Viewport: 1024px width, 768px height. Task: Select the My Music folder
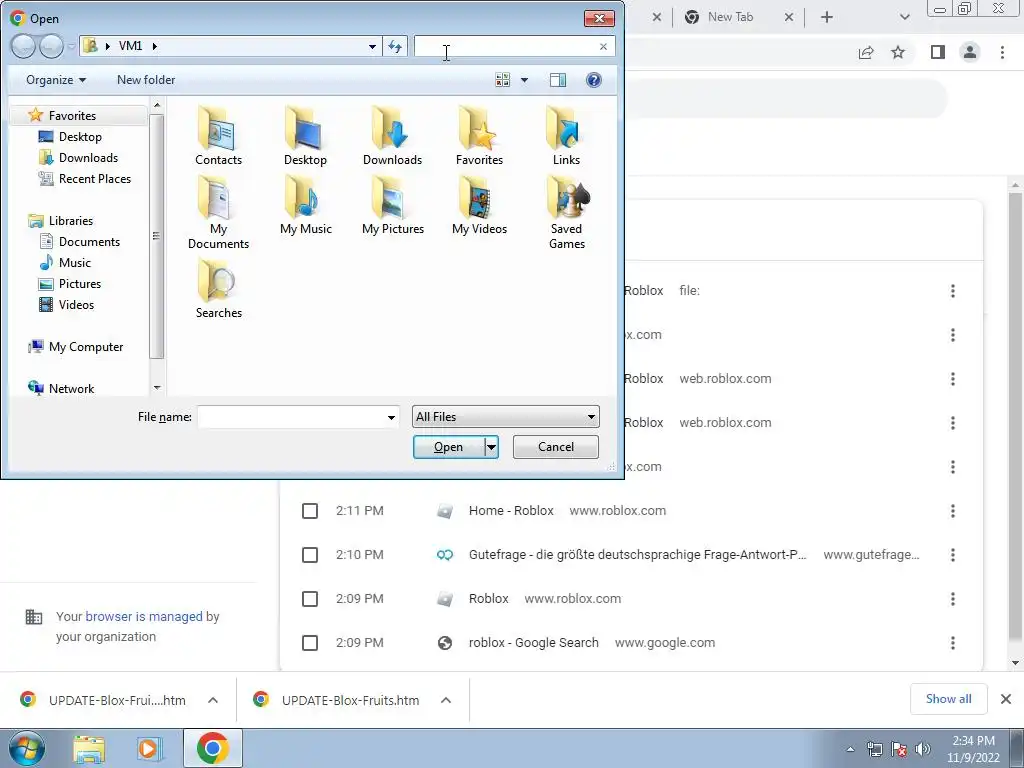(x=305, y=205)
